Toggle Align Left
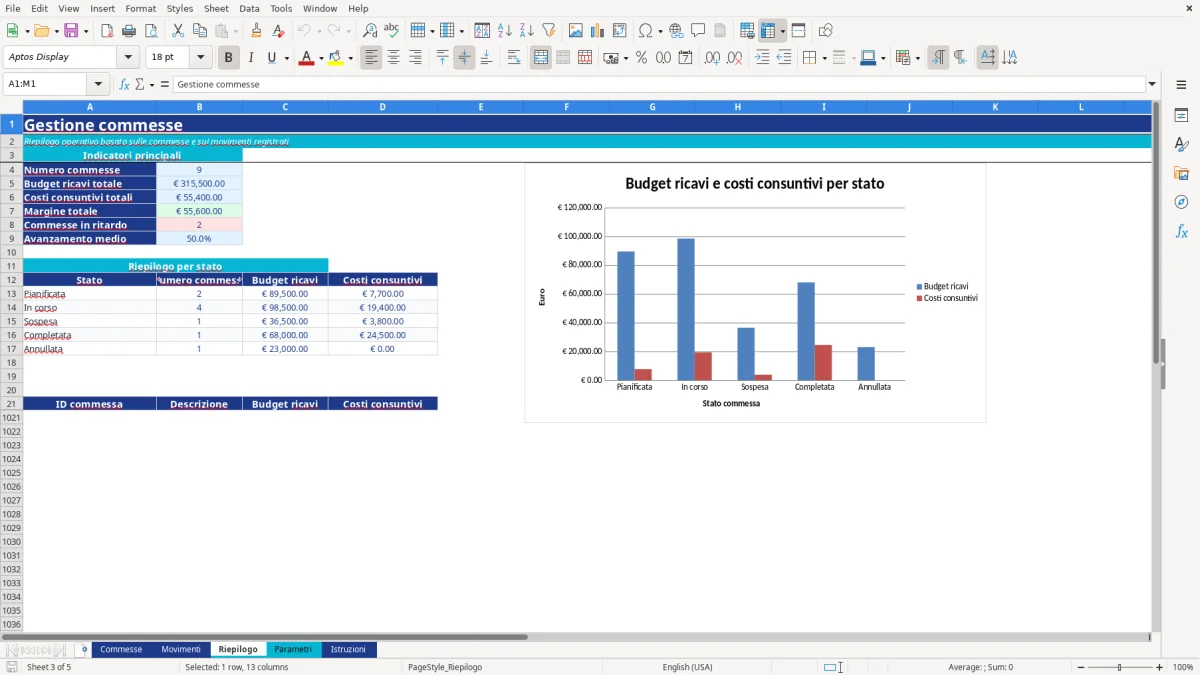The height and width of the screenshot is (675, 1200). (x=372, y=58)
